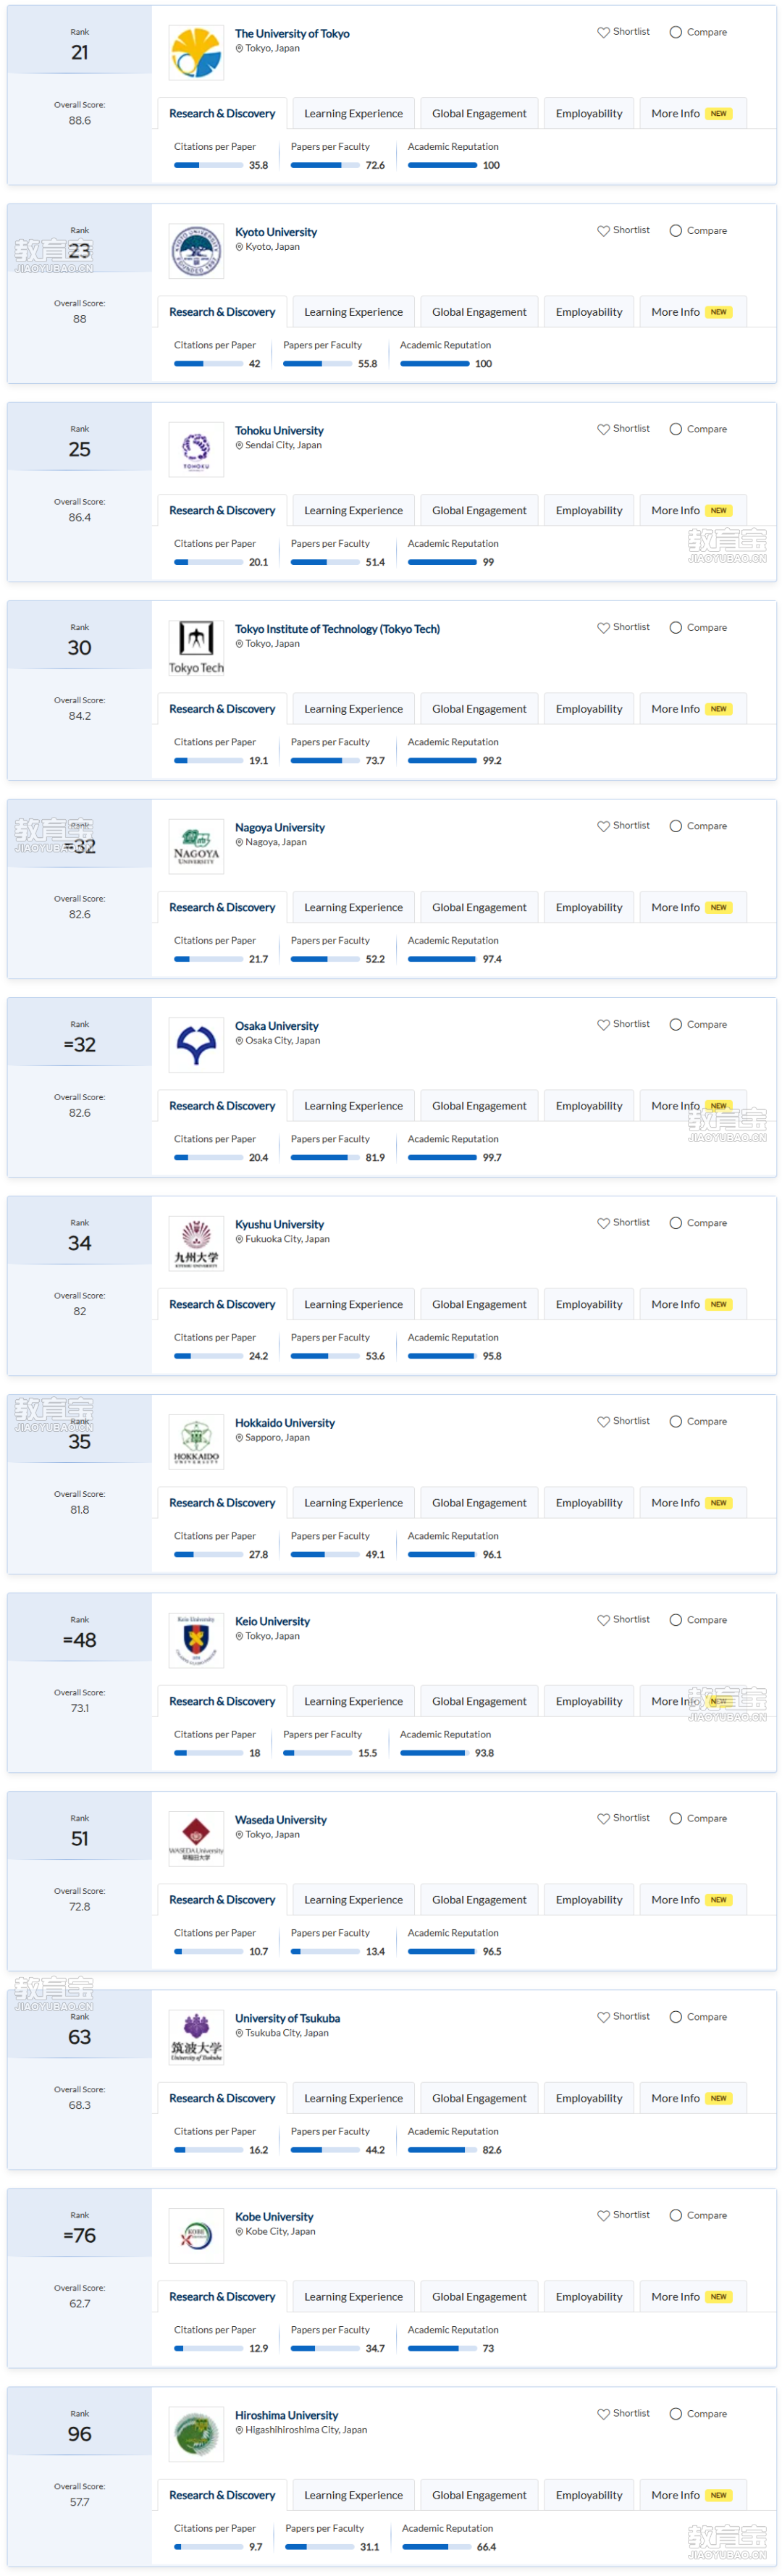Click Osaka University crest logo

coord(196,1045)
